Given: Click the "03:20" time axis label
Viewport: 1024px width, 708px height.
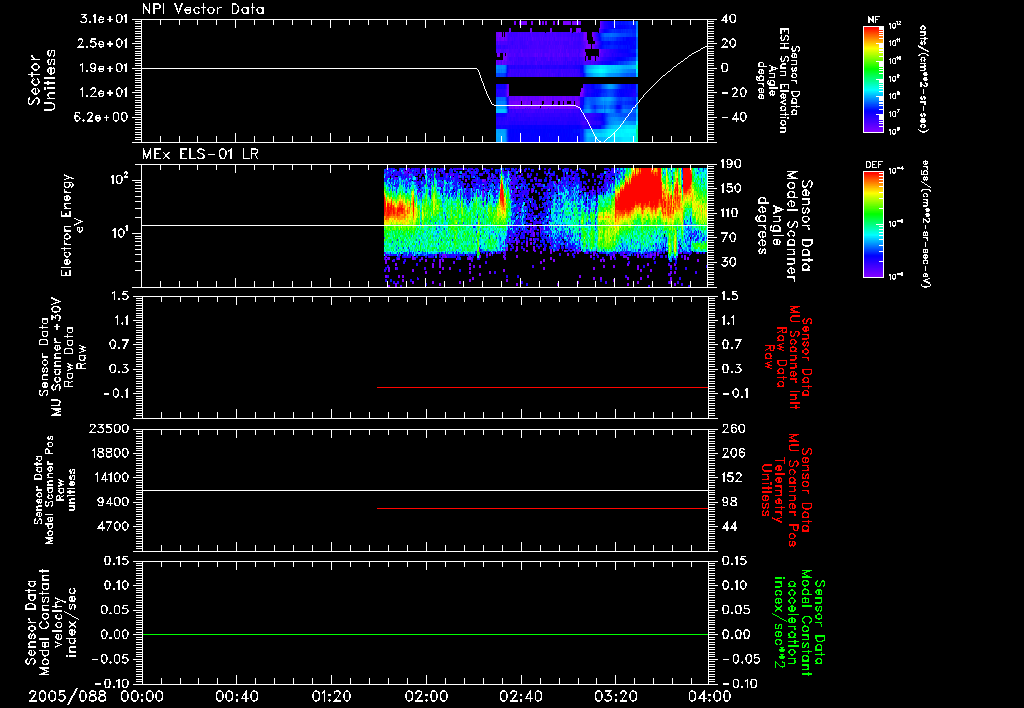Looking at the screenshot, I should [615, 696].
